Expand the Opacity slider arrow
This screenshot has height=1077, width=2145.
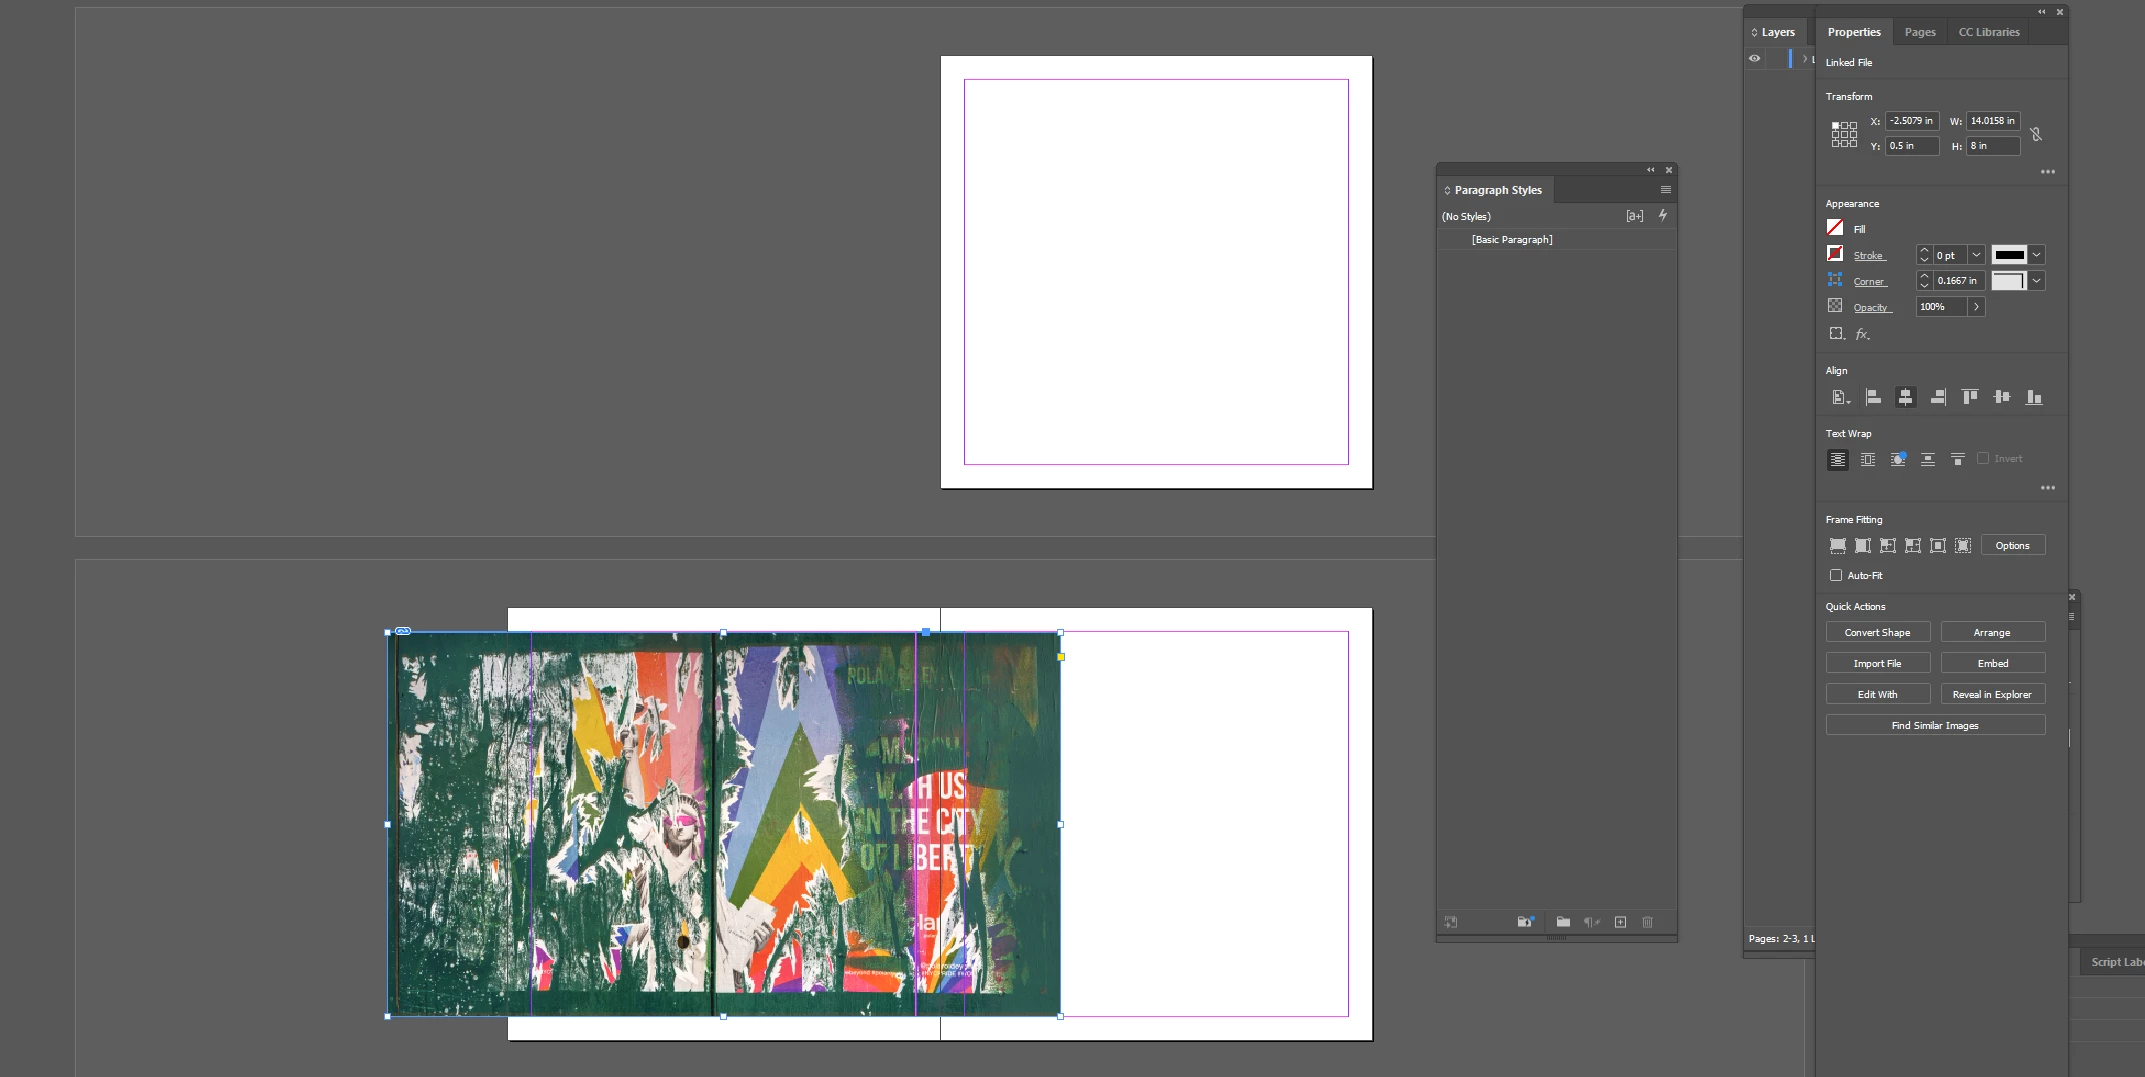(1976, 307)
